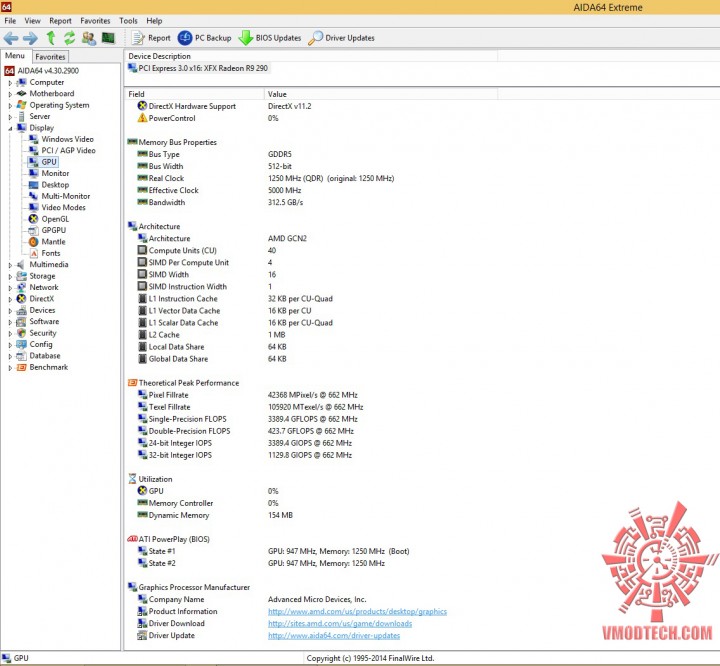Click the green Up arrow icon
720x666 pixels.
(51, 38)
